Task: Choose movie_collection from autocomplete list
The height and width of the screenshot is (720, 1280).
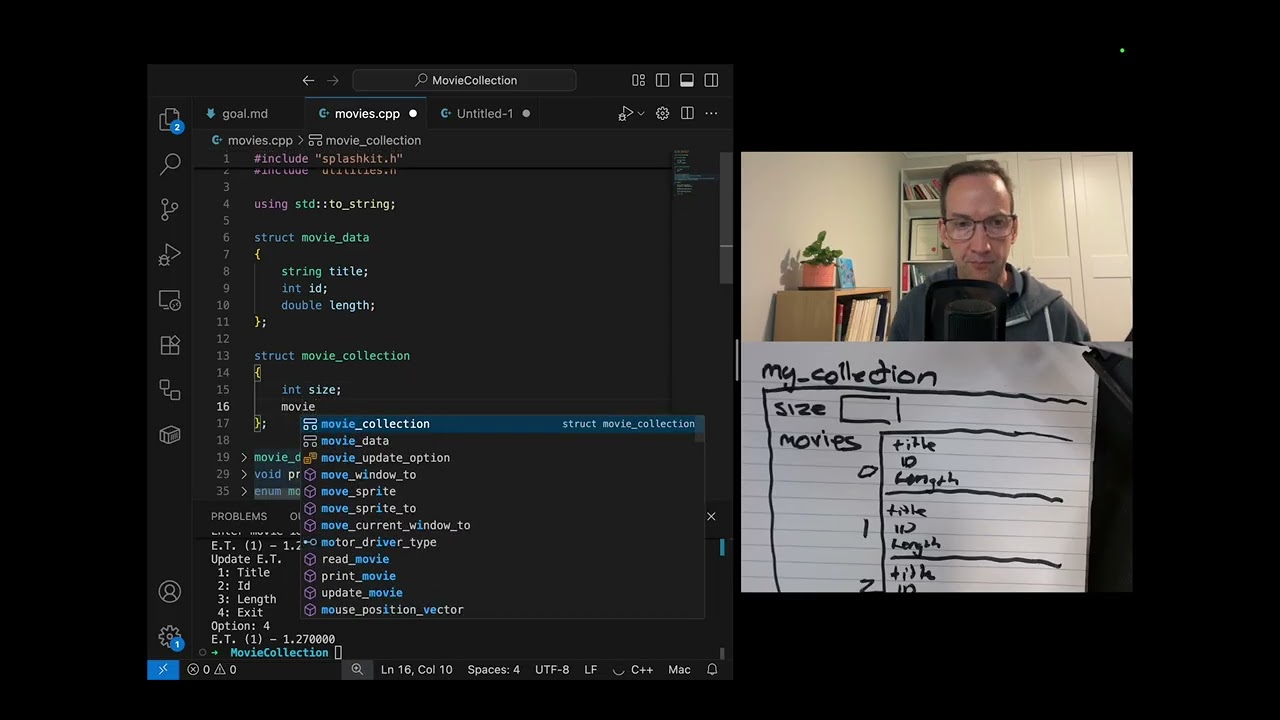Action: point(503,424)
